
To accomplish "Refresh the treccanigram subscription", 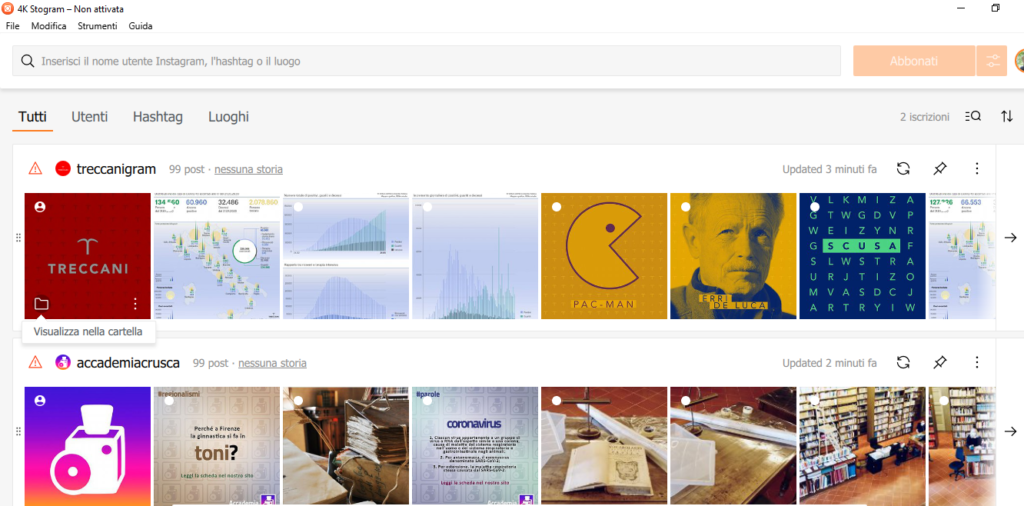I will coord(903,169).
